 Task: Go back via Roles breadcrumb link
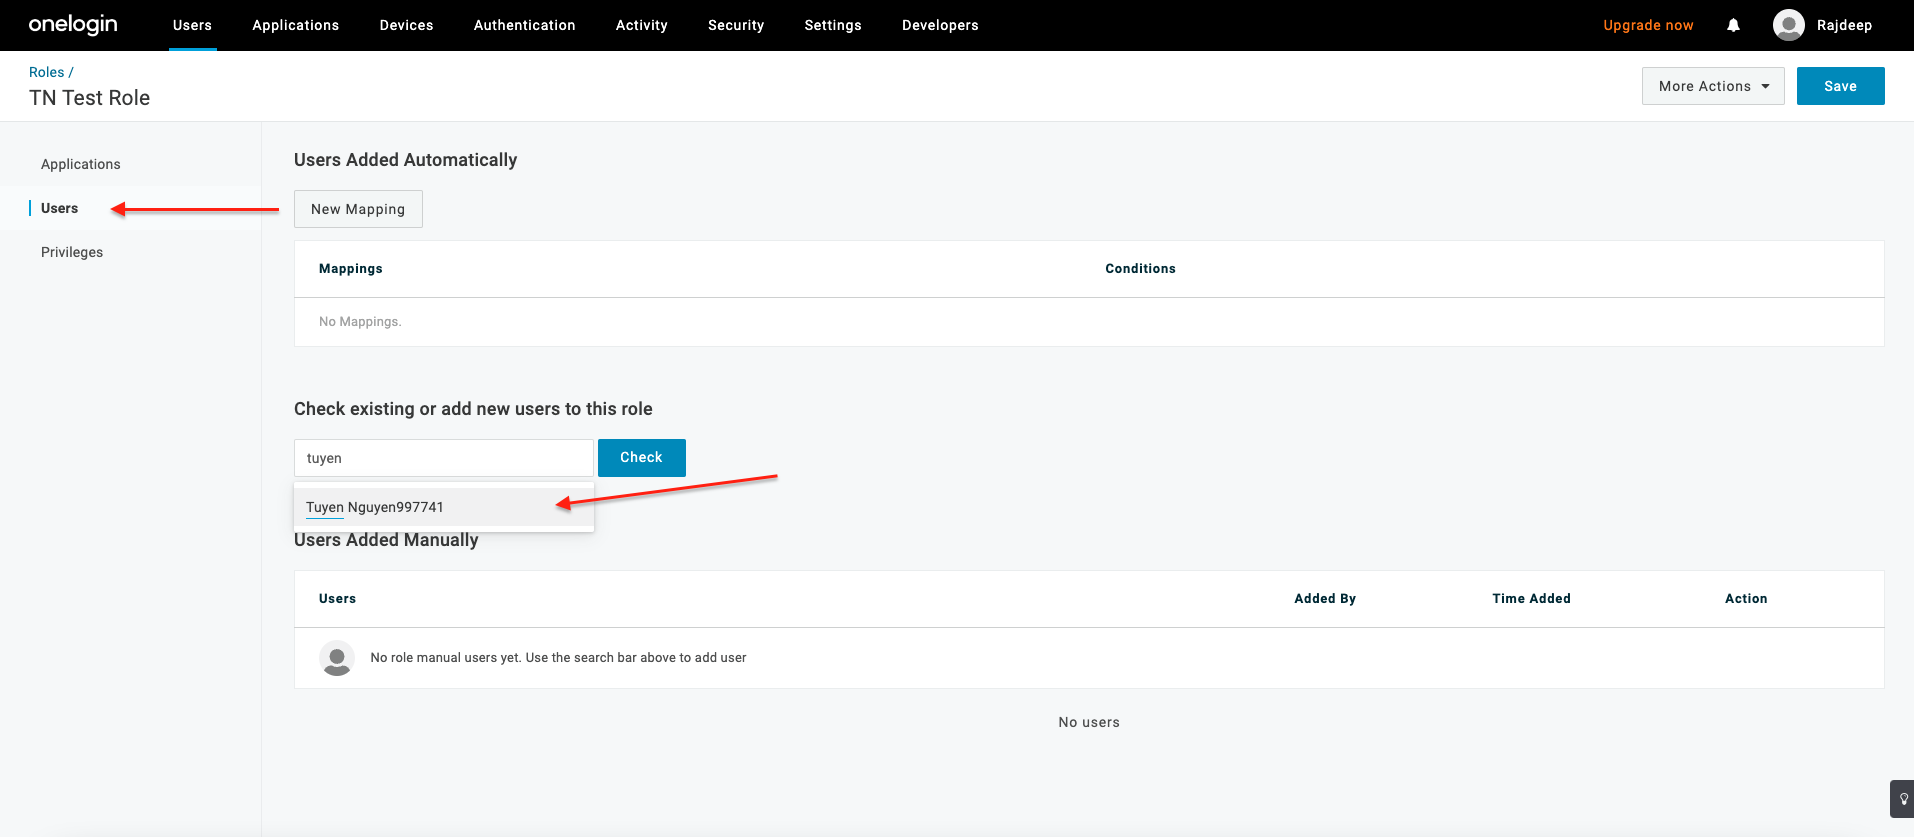46,72
